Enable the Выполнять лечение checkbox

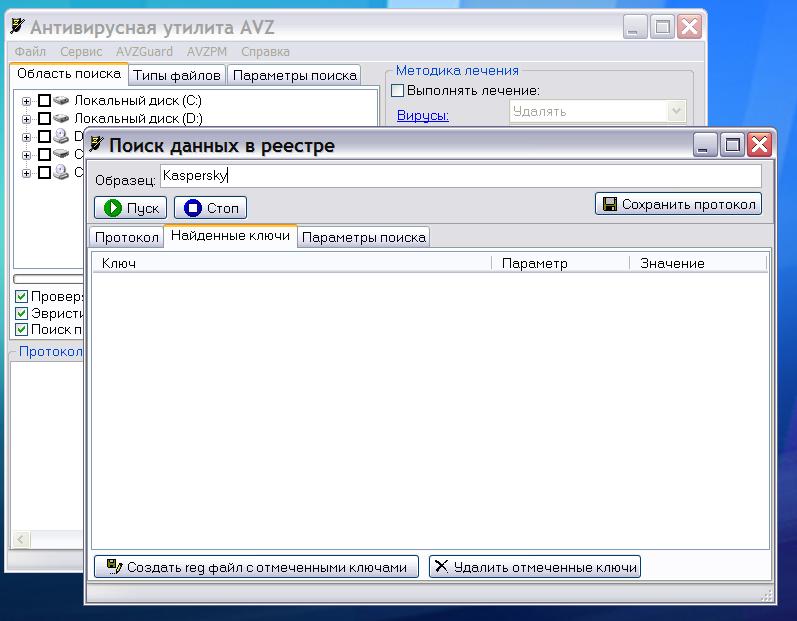(x=397, y=90)
